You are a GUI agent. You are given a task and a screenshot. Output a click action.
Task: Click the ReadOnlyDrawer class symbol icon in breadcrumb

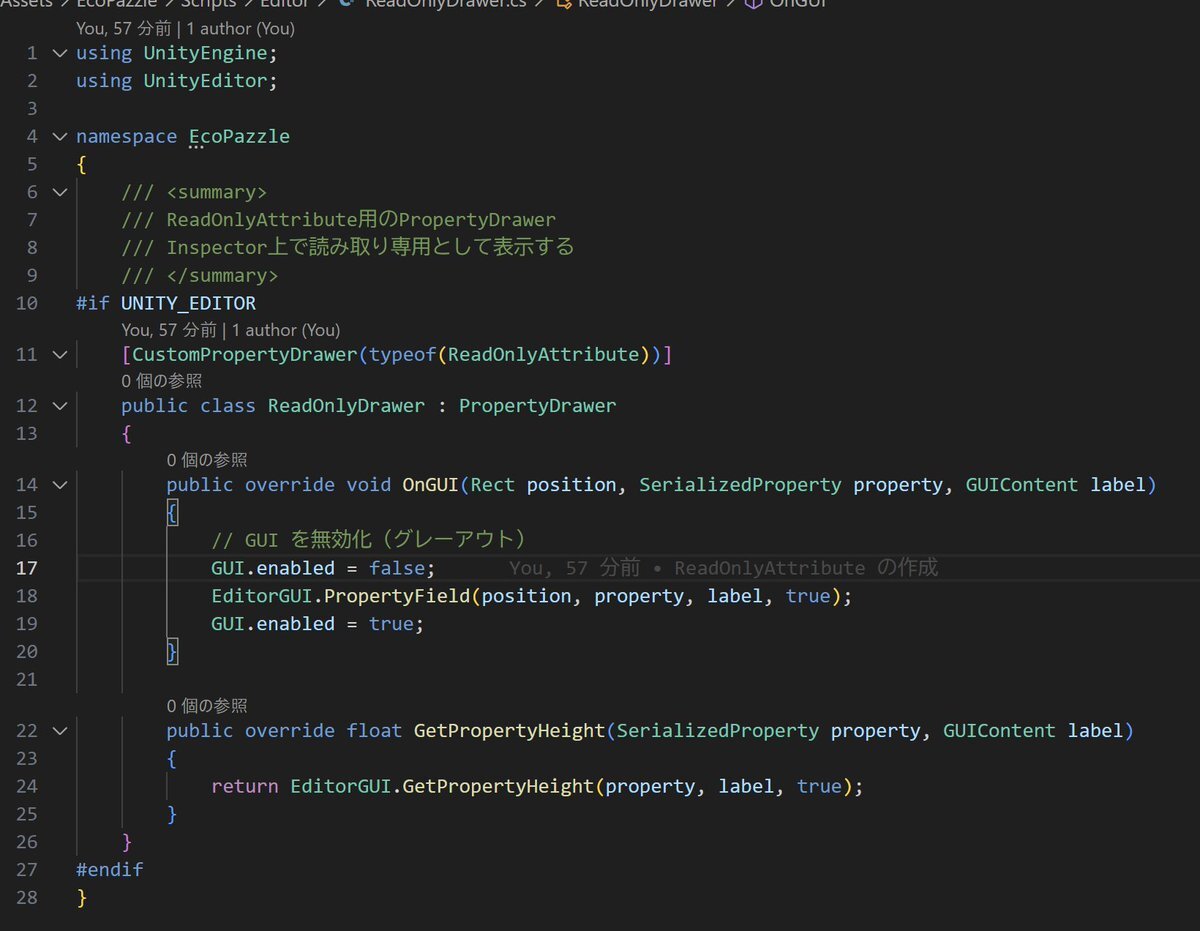pyautogui.click(x=563, y=3)
